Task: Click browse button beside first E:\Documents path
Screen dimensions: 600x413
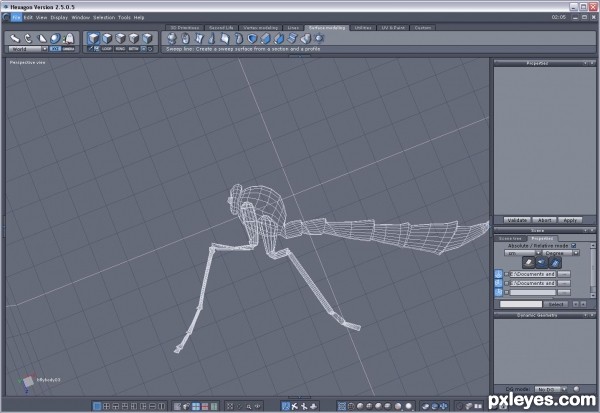Action: [564, 274]
